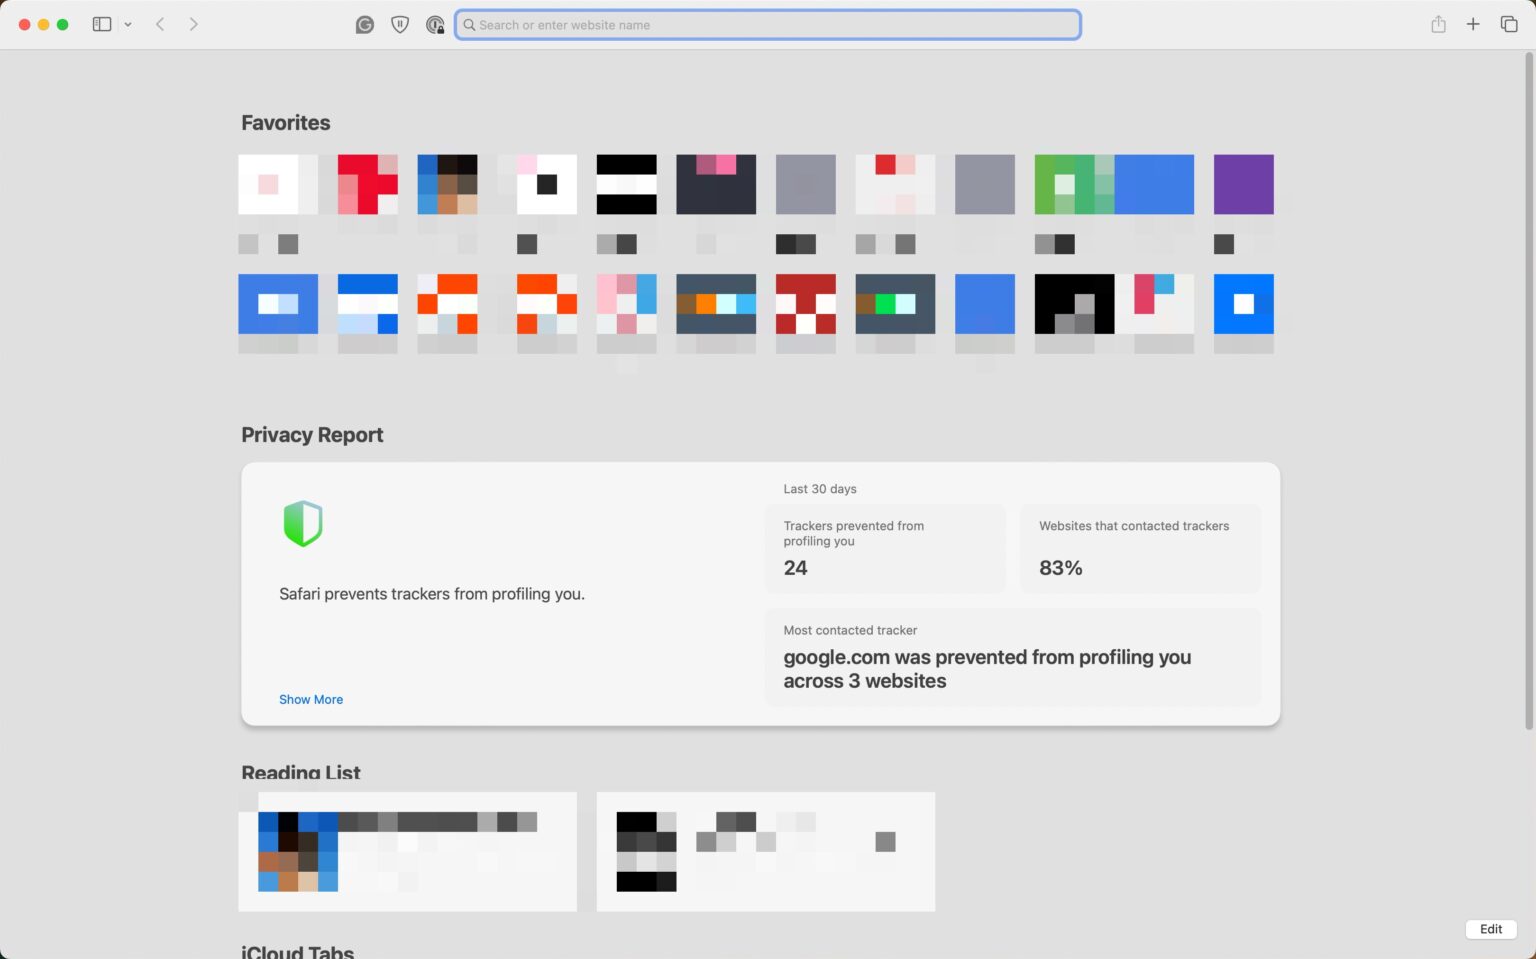Open the Share menu in the toolbar
Viewport: 1536px width, 959px height.
pos(1438,24)
